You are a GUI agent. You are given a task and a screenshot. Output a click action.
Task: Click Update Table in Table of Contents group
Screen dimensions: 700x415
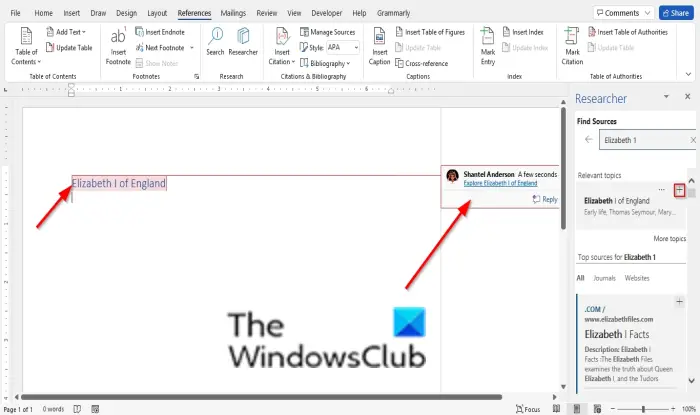69,48
